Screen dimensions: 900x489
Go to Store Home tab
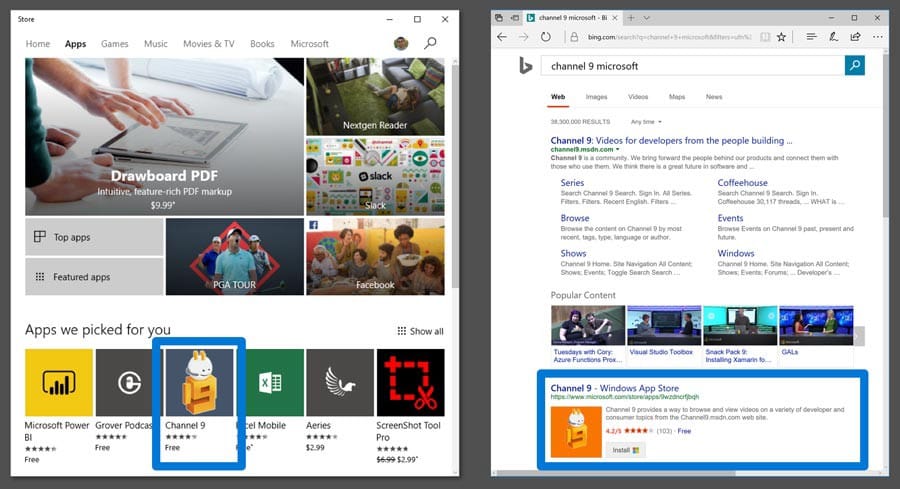pos(37,44)
